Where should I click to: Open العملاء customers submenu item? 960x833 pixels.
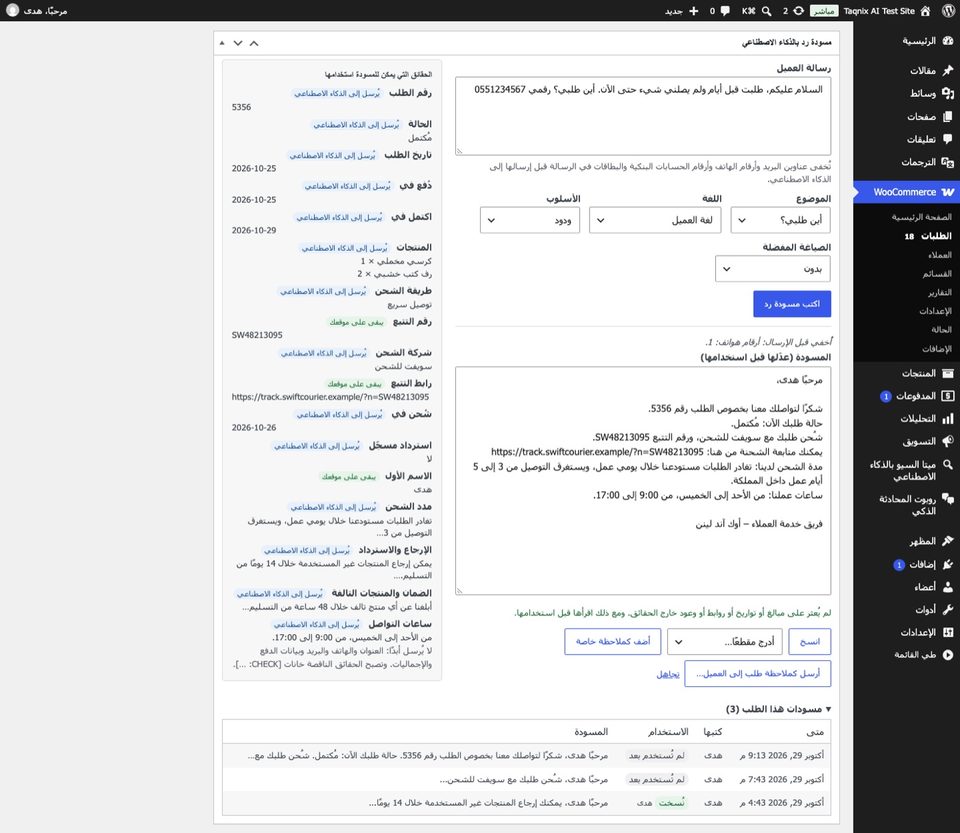tap(940, 255)
